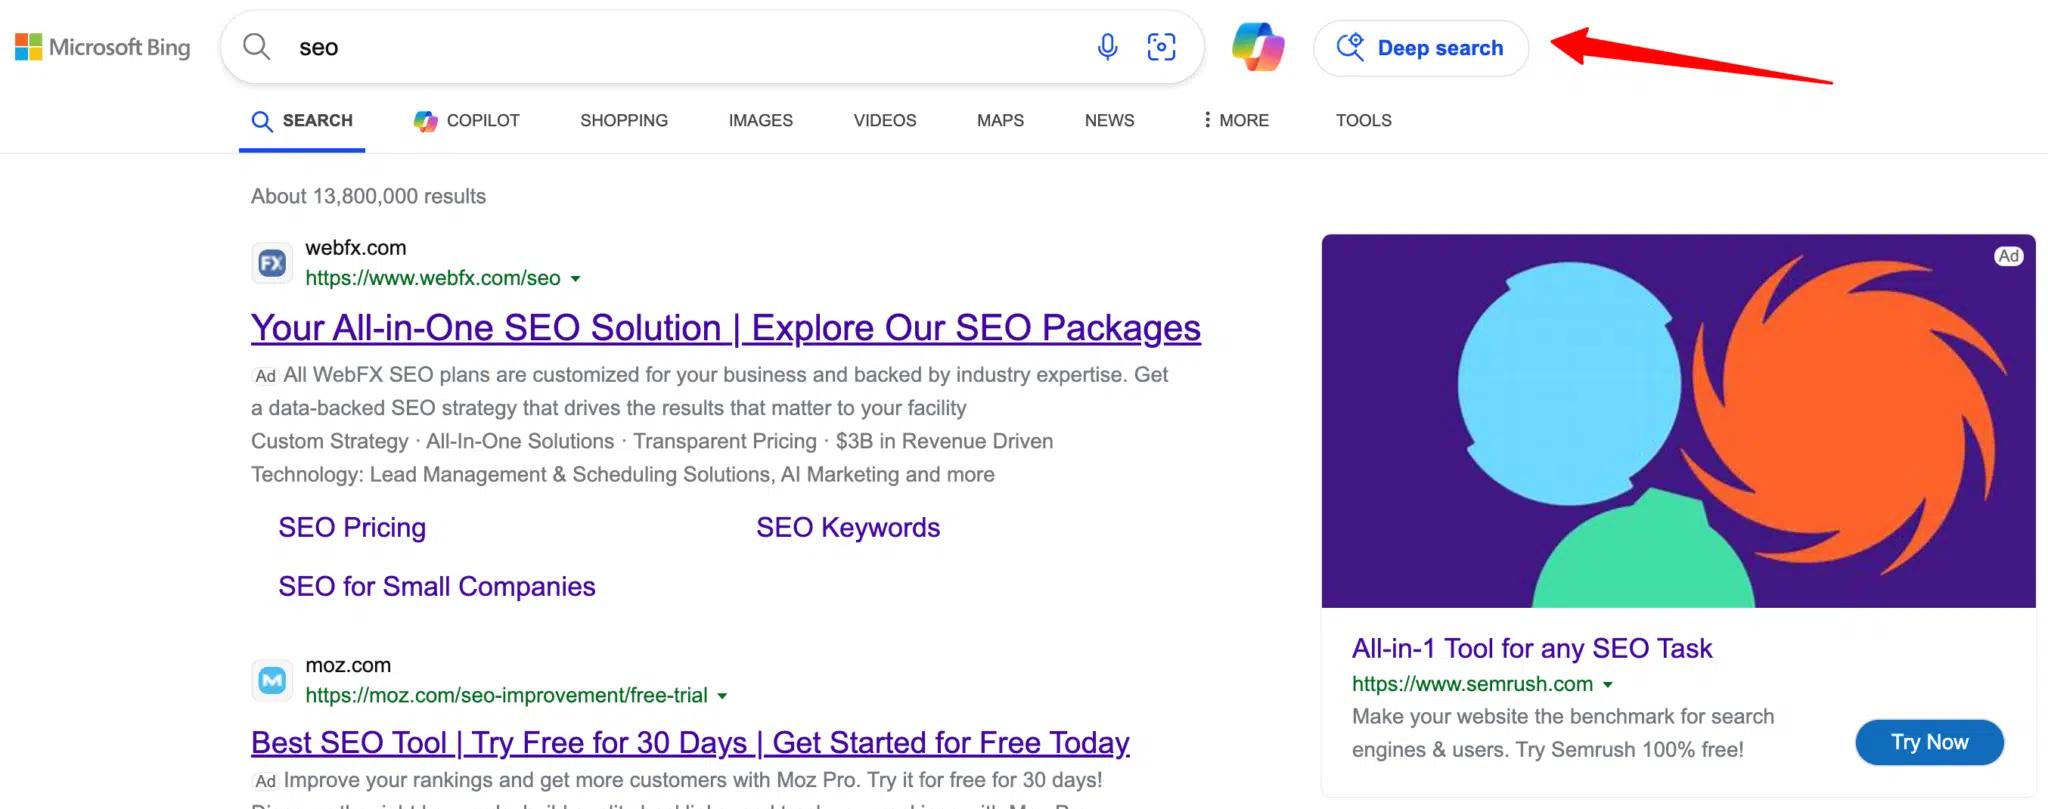Click the Ad label on the Semrush banner

point(2009,255)
